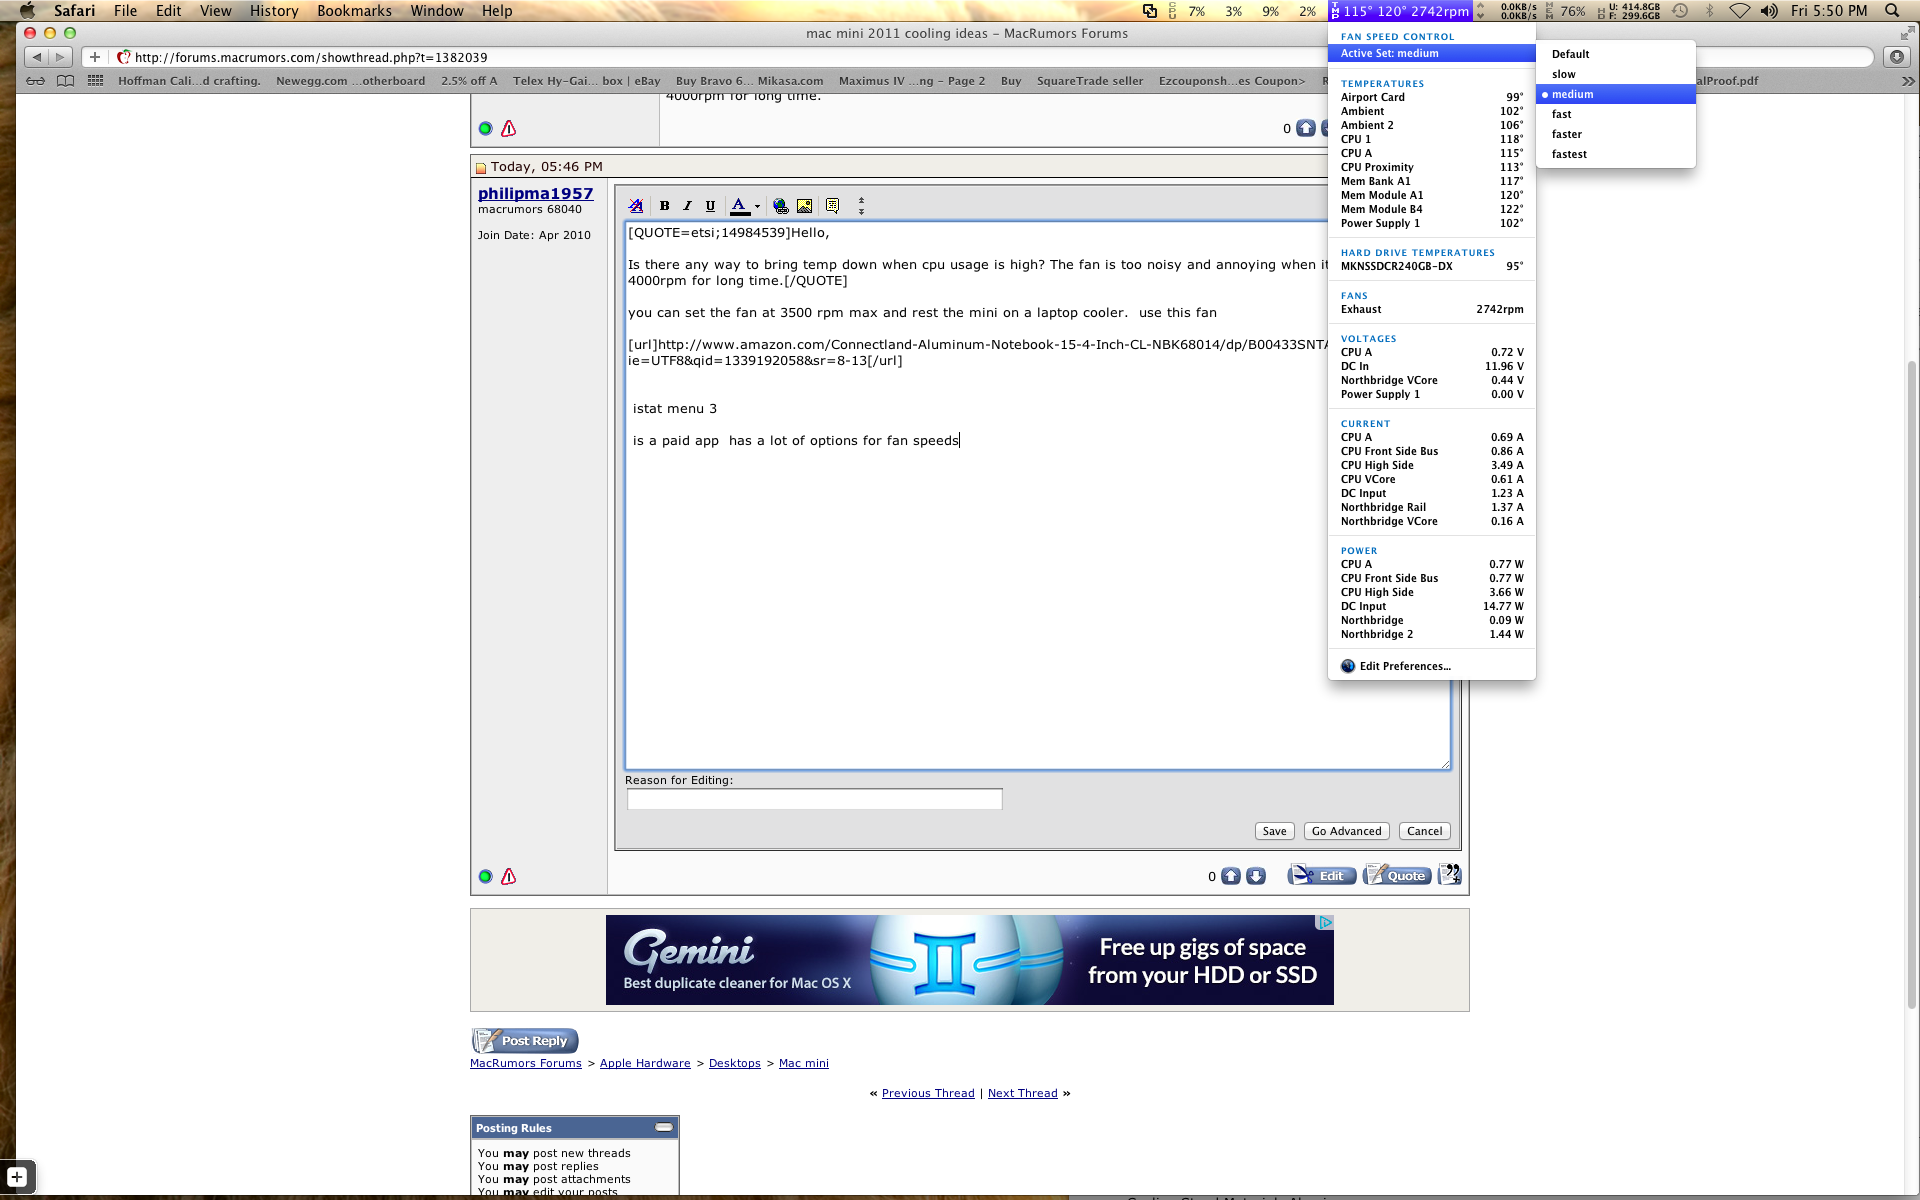Select the fastest fan speed set
The image size is (1920, 1200).
click(1616, 154)
